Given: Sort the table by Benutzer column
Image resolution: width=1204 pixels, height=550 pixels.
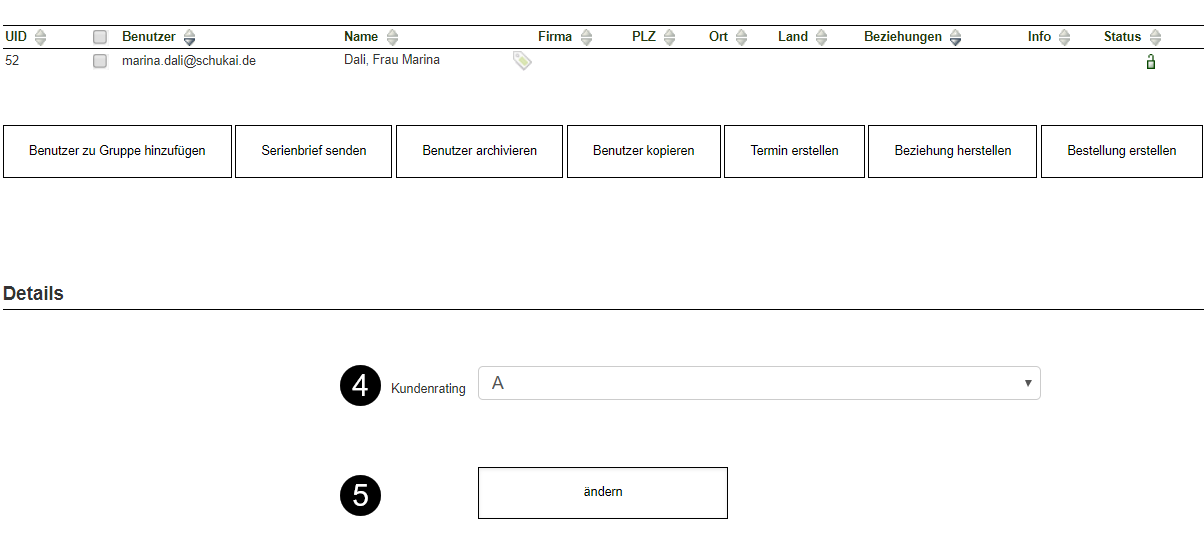Looking at the screenshot, I should (189, 37).
